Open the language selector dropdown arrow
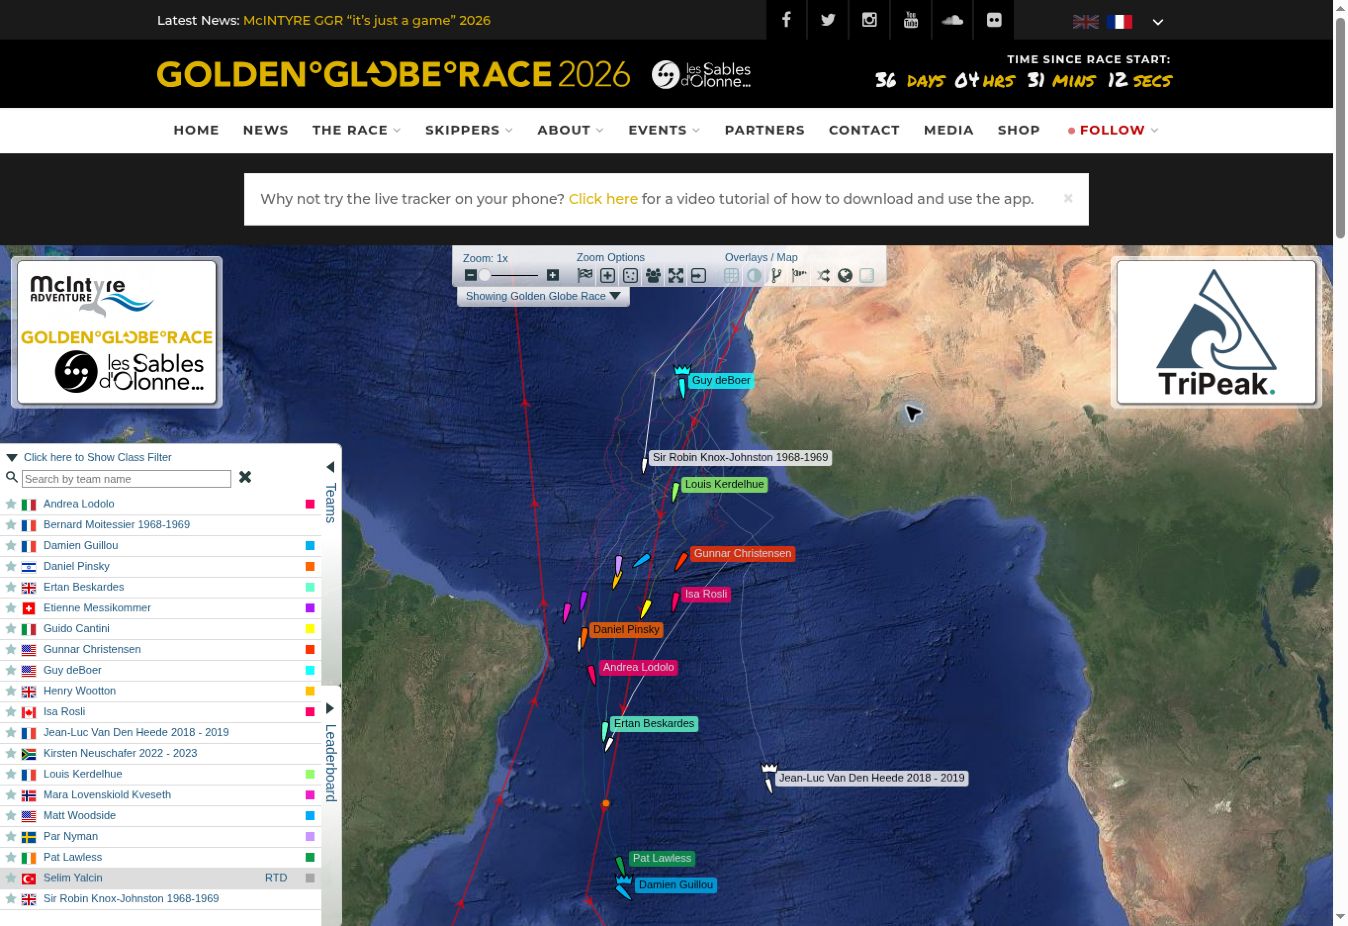 pos(1158,21)
